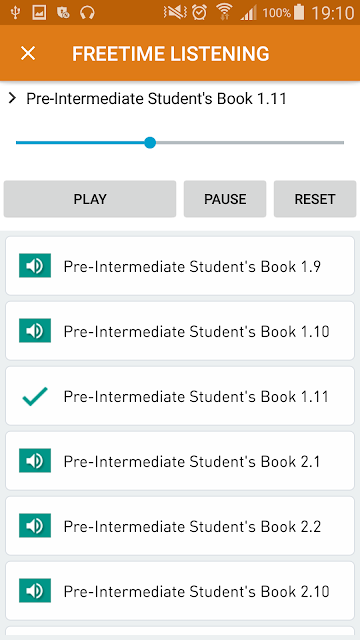Image resolution: width=360 pixels, height=640 pixels.
Task: Tap the alarm clock status icon
Action: [200, 13]
